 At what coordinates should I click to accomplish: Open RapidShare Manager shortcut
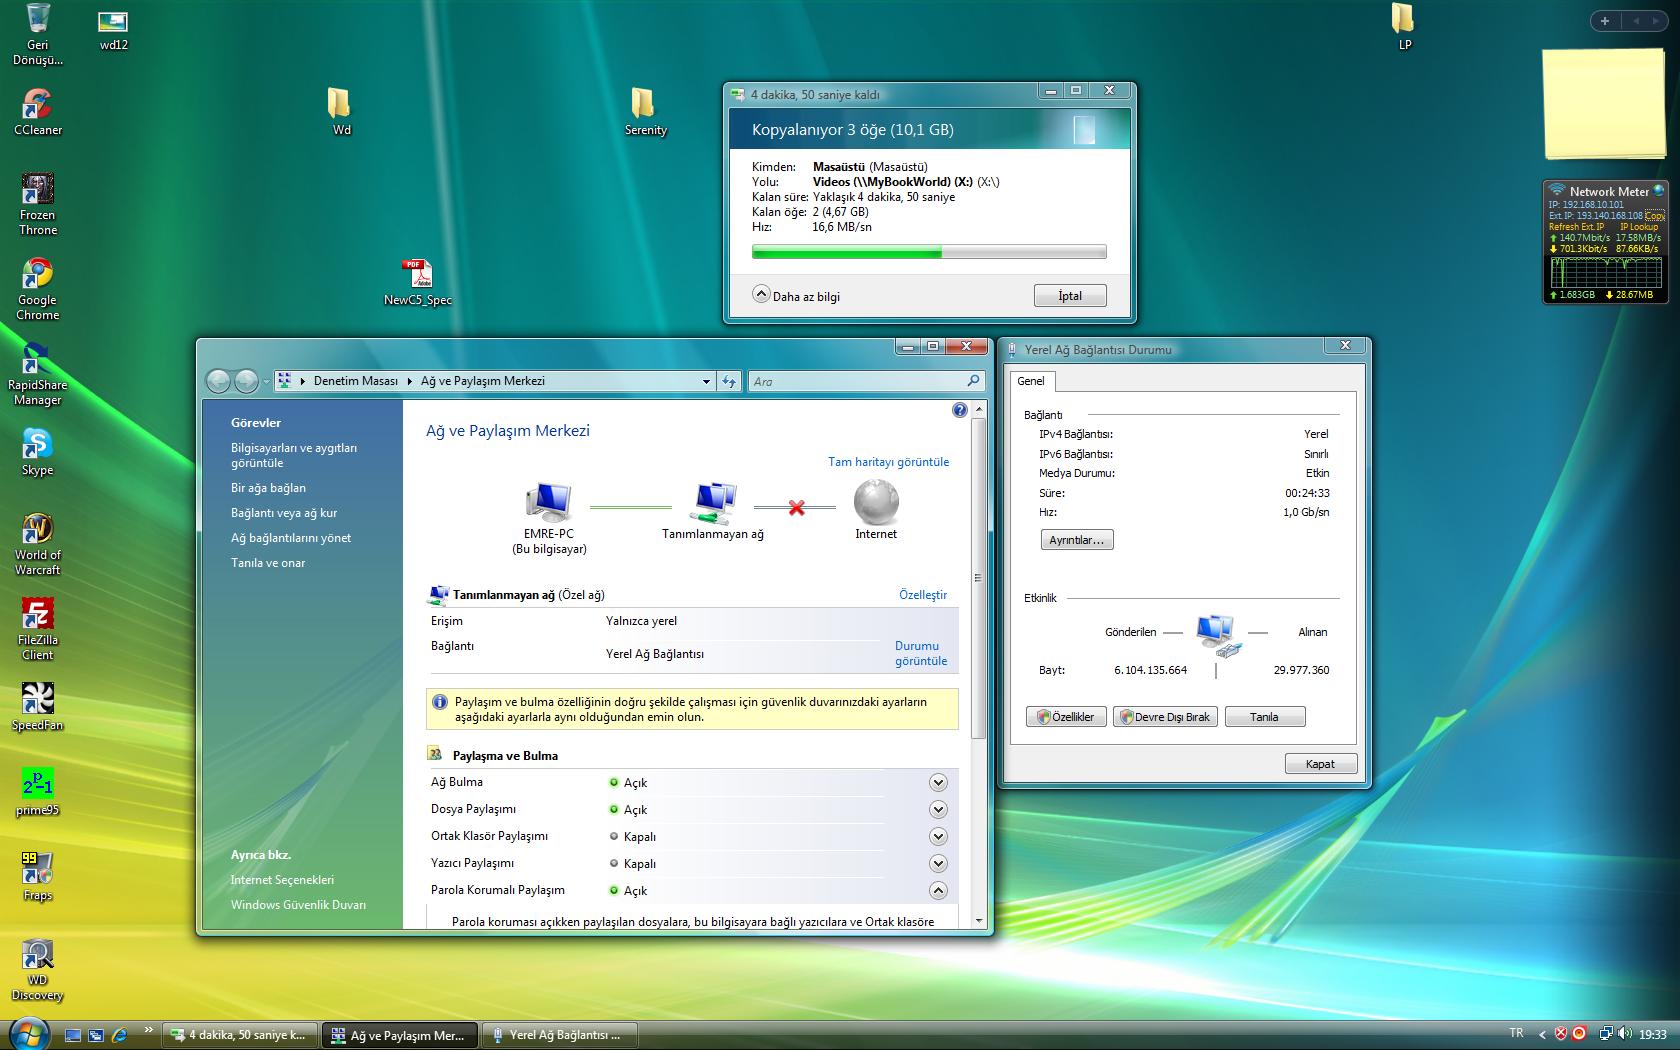(x=38, y=374)
